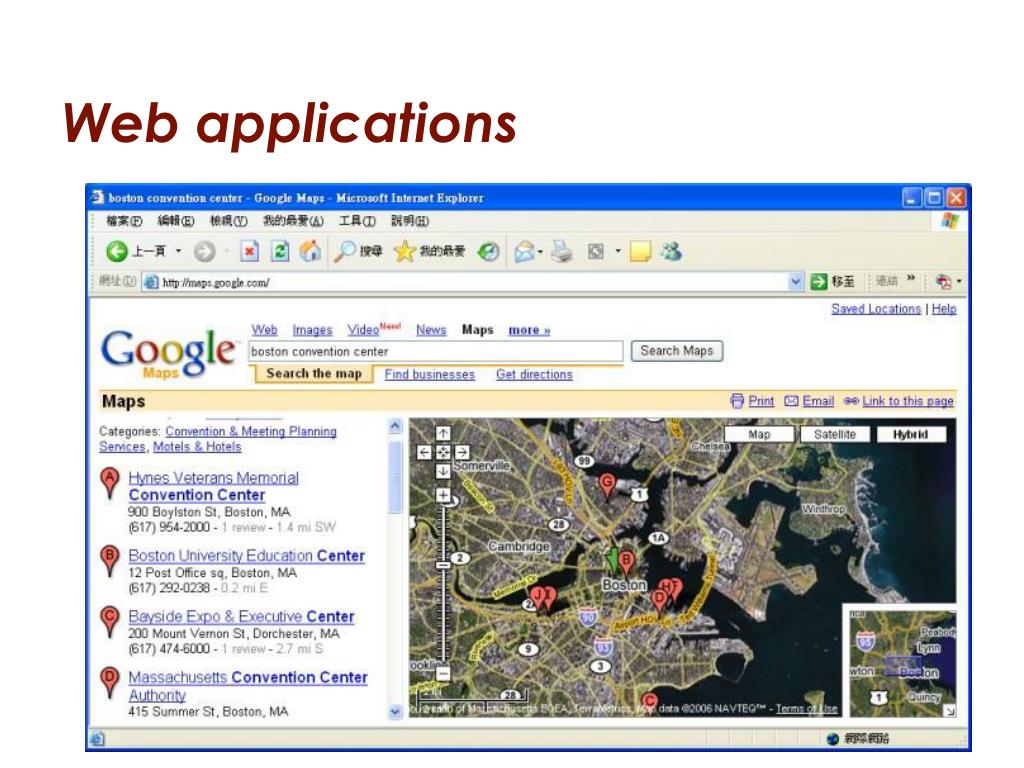Click red marker B beside Boston University

(x=110, y=560)
